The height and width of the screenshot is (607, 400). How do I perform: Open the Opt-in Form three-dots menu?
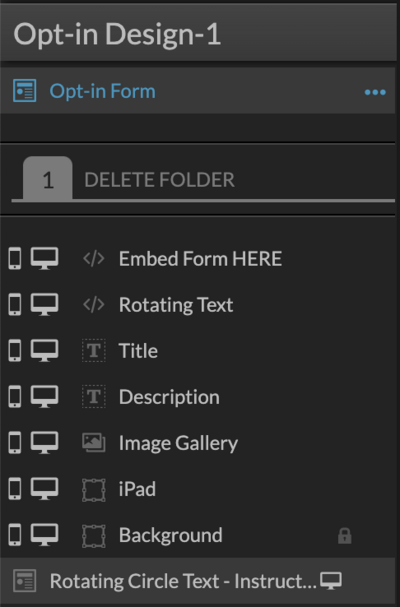click(375, 92)
